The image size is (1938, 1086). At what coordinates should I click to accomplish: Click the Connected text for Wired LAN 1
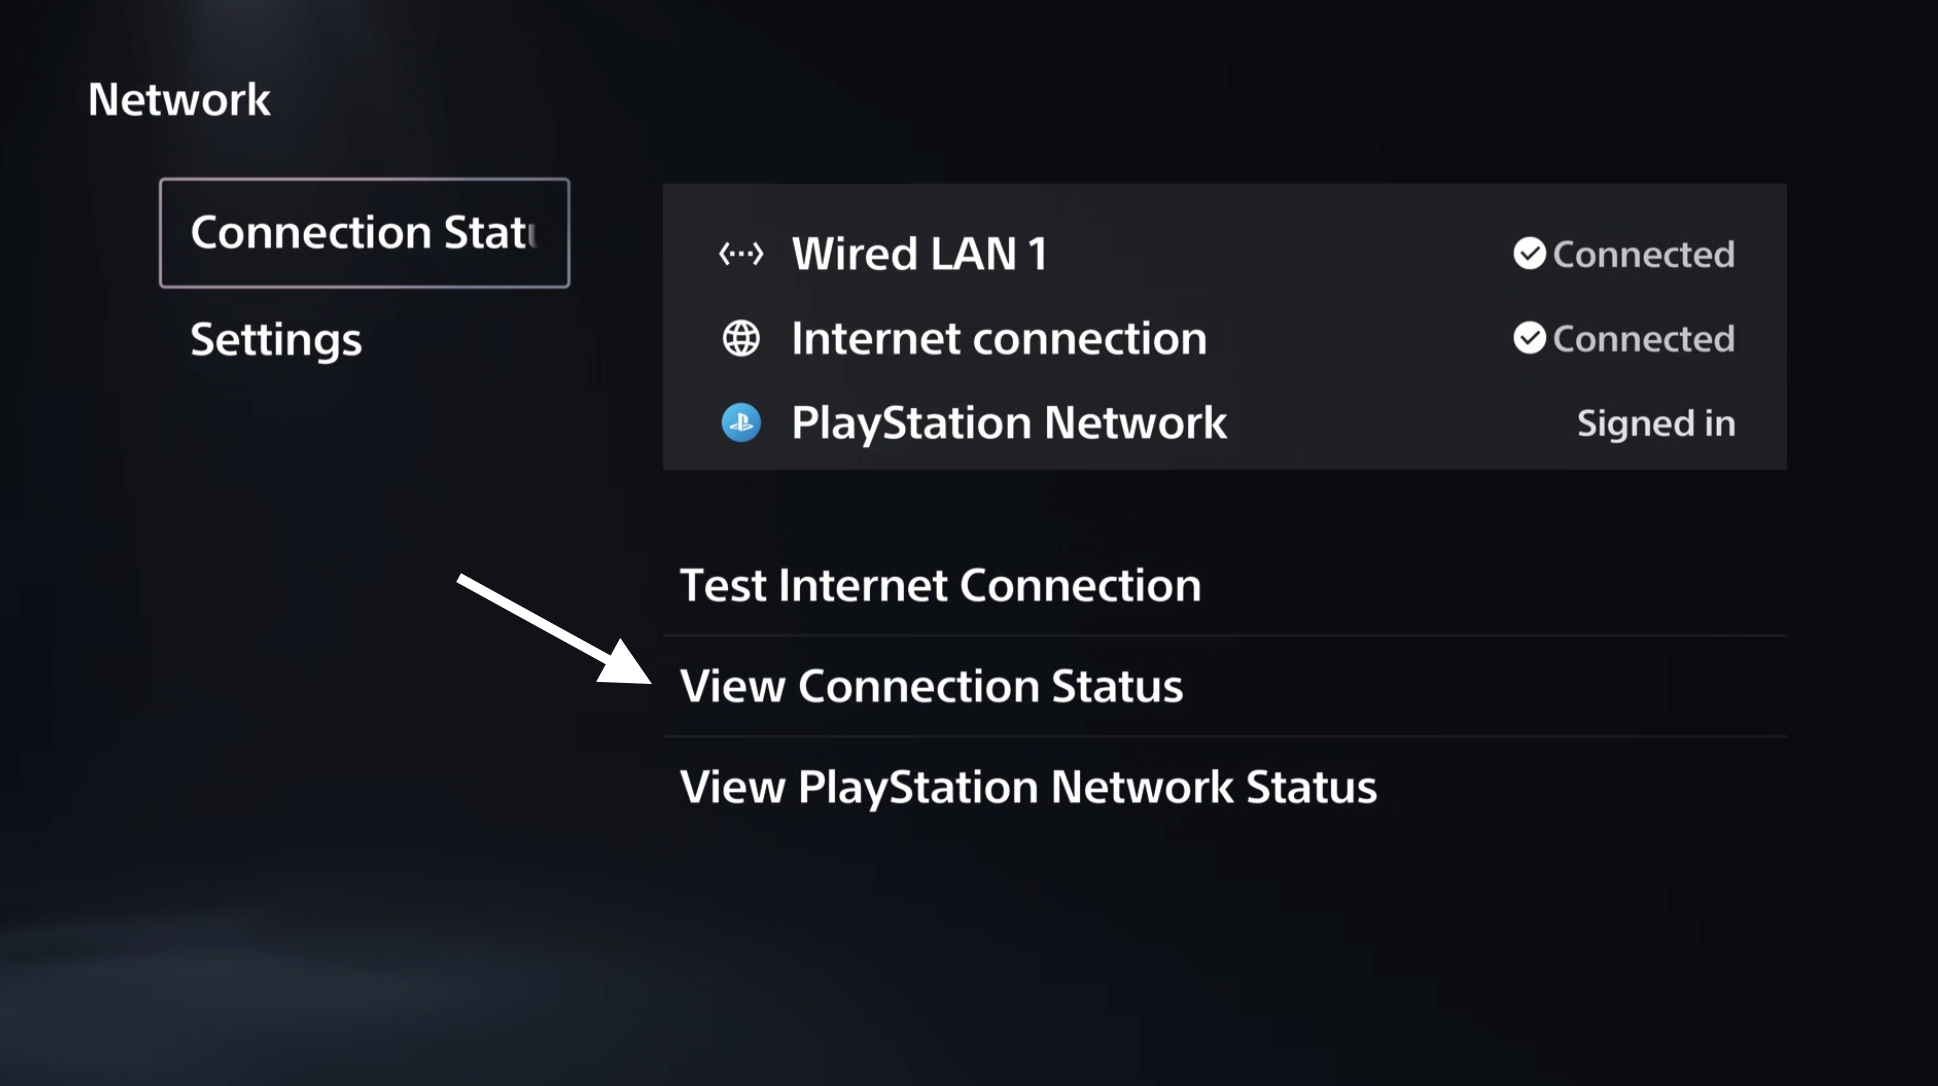point(1644,255)
